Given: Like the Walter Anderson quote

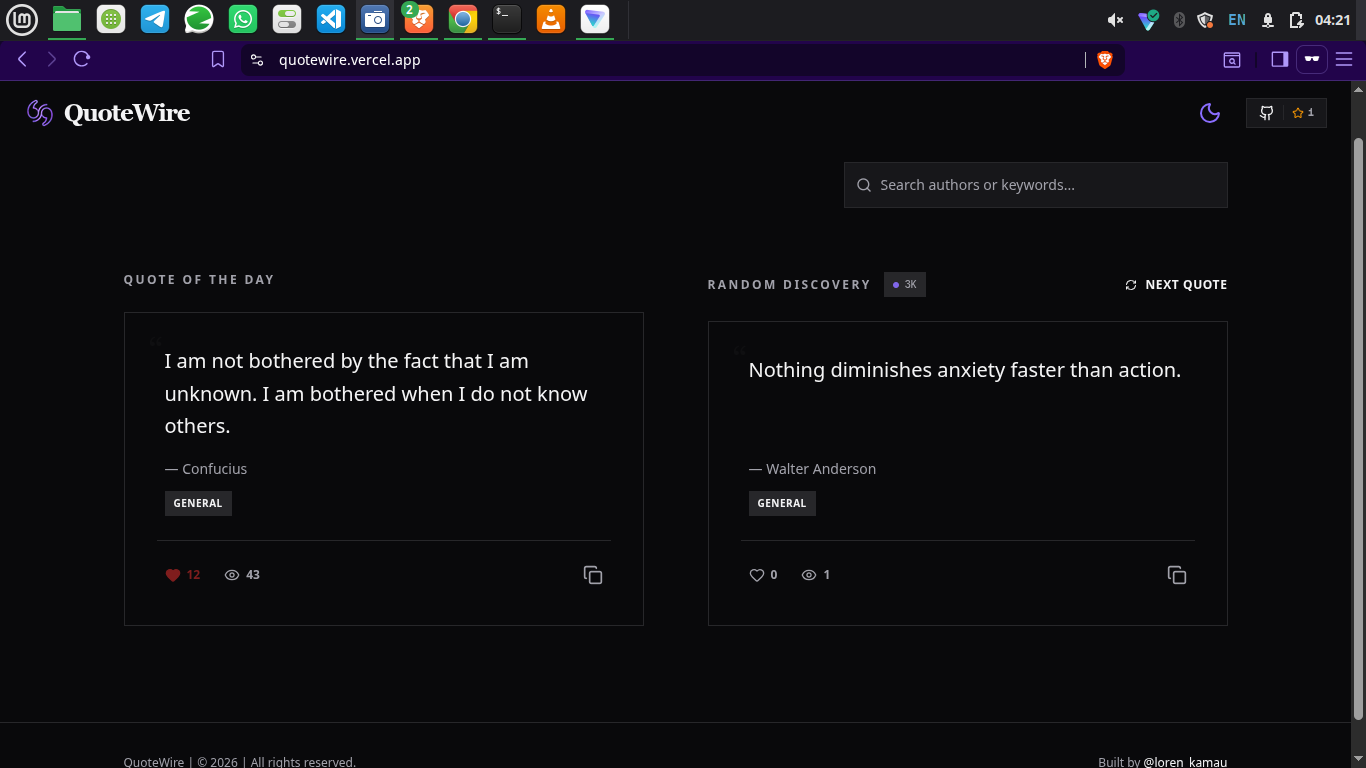Looking at the screenshot, I should pos(757,575).
